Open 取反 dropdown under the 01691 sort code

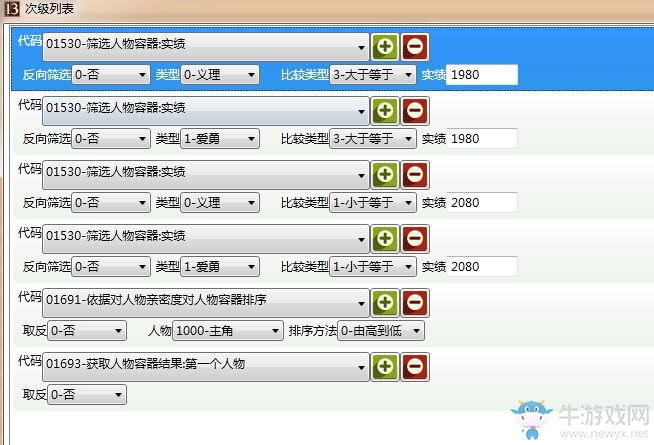(x=87, y=331)
